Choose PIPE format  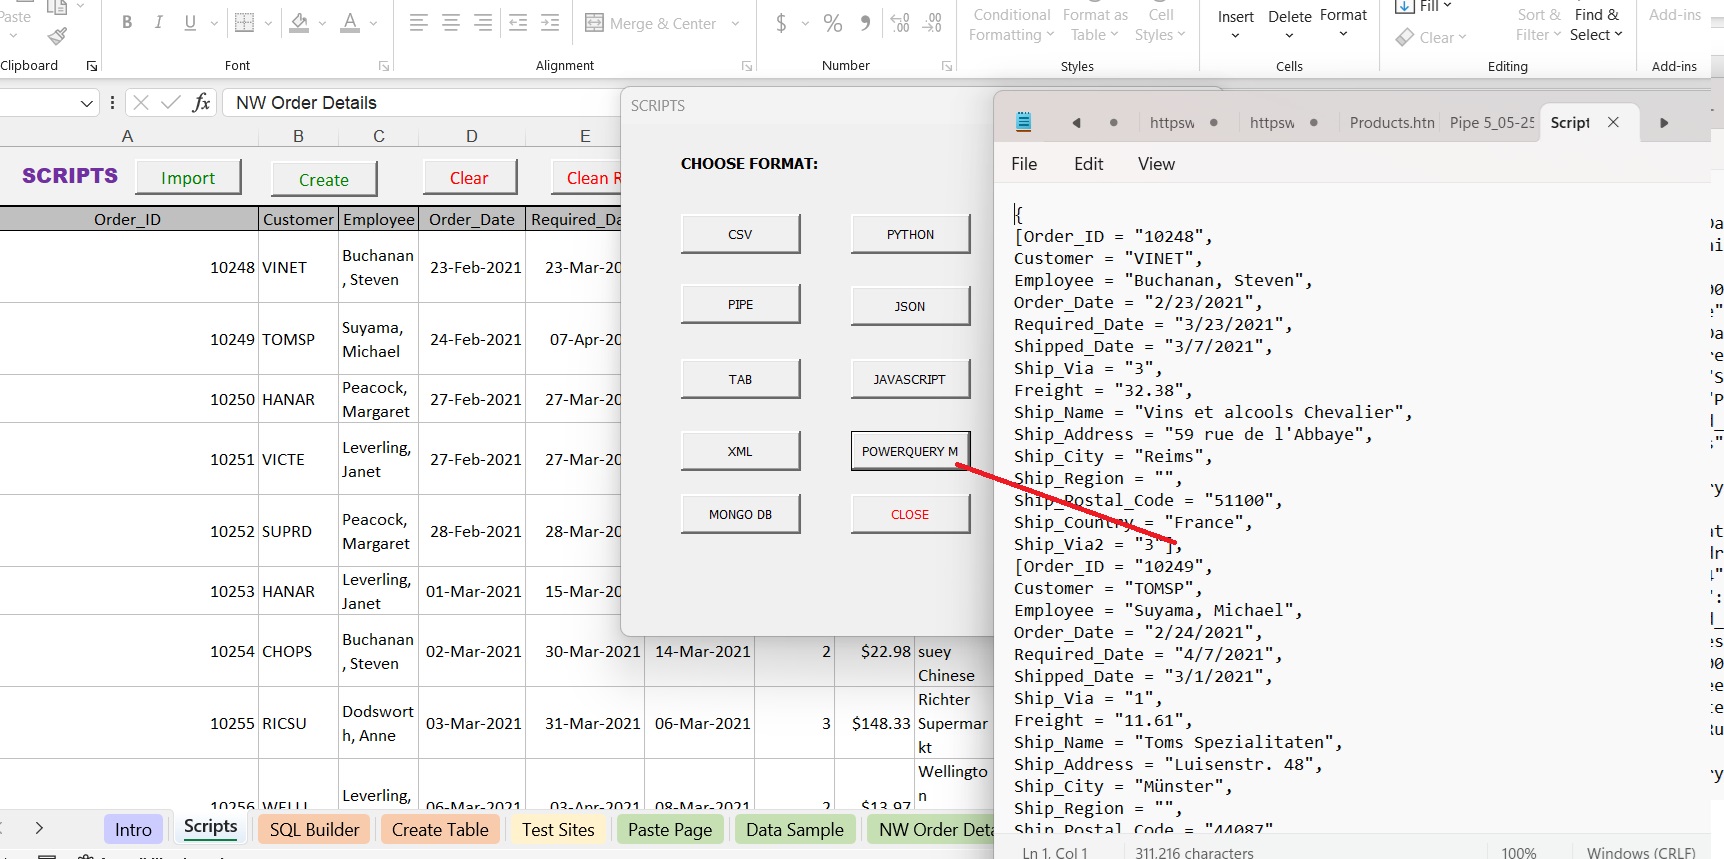[740, 304]
